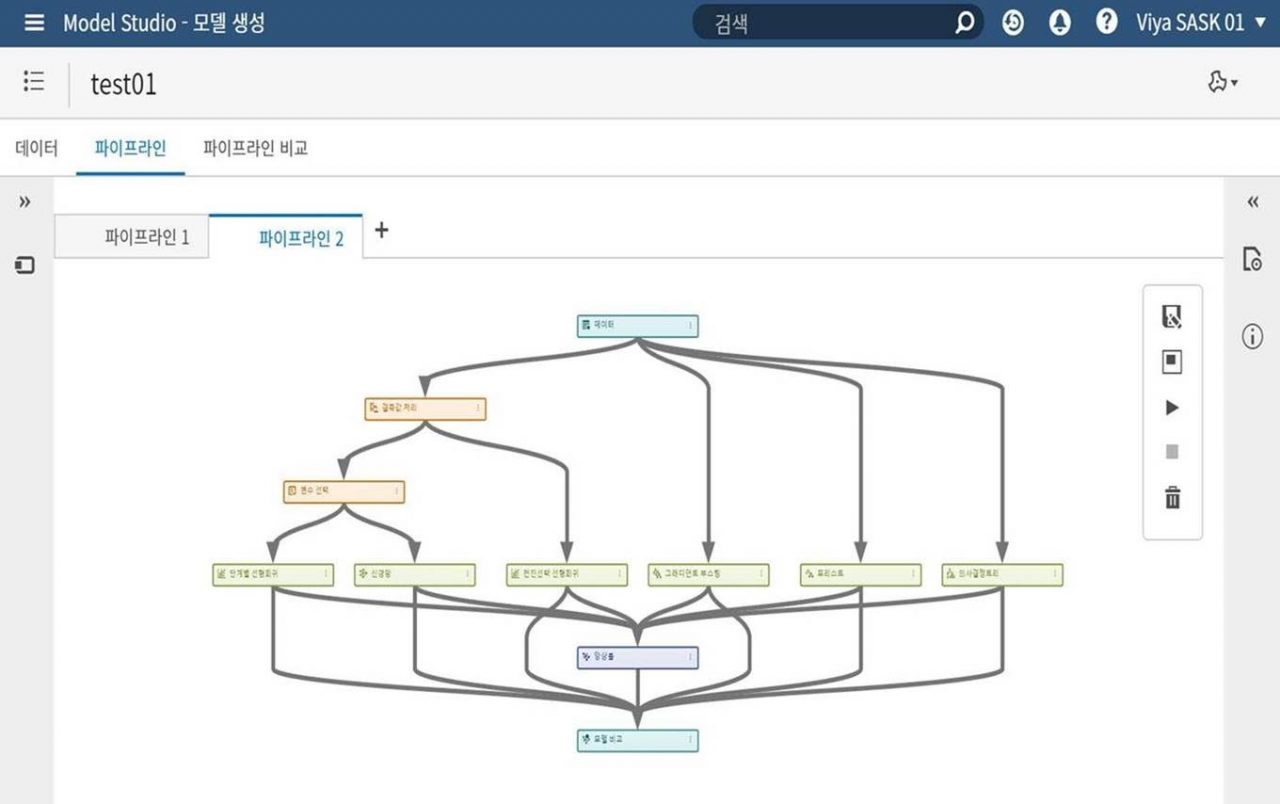Delete the pipeline using the trash icon
The width and height of the screenshot is (1280, 804).
(x=1172, y=497)
